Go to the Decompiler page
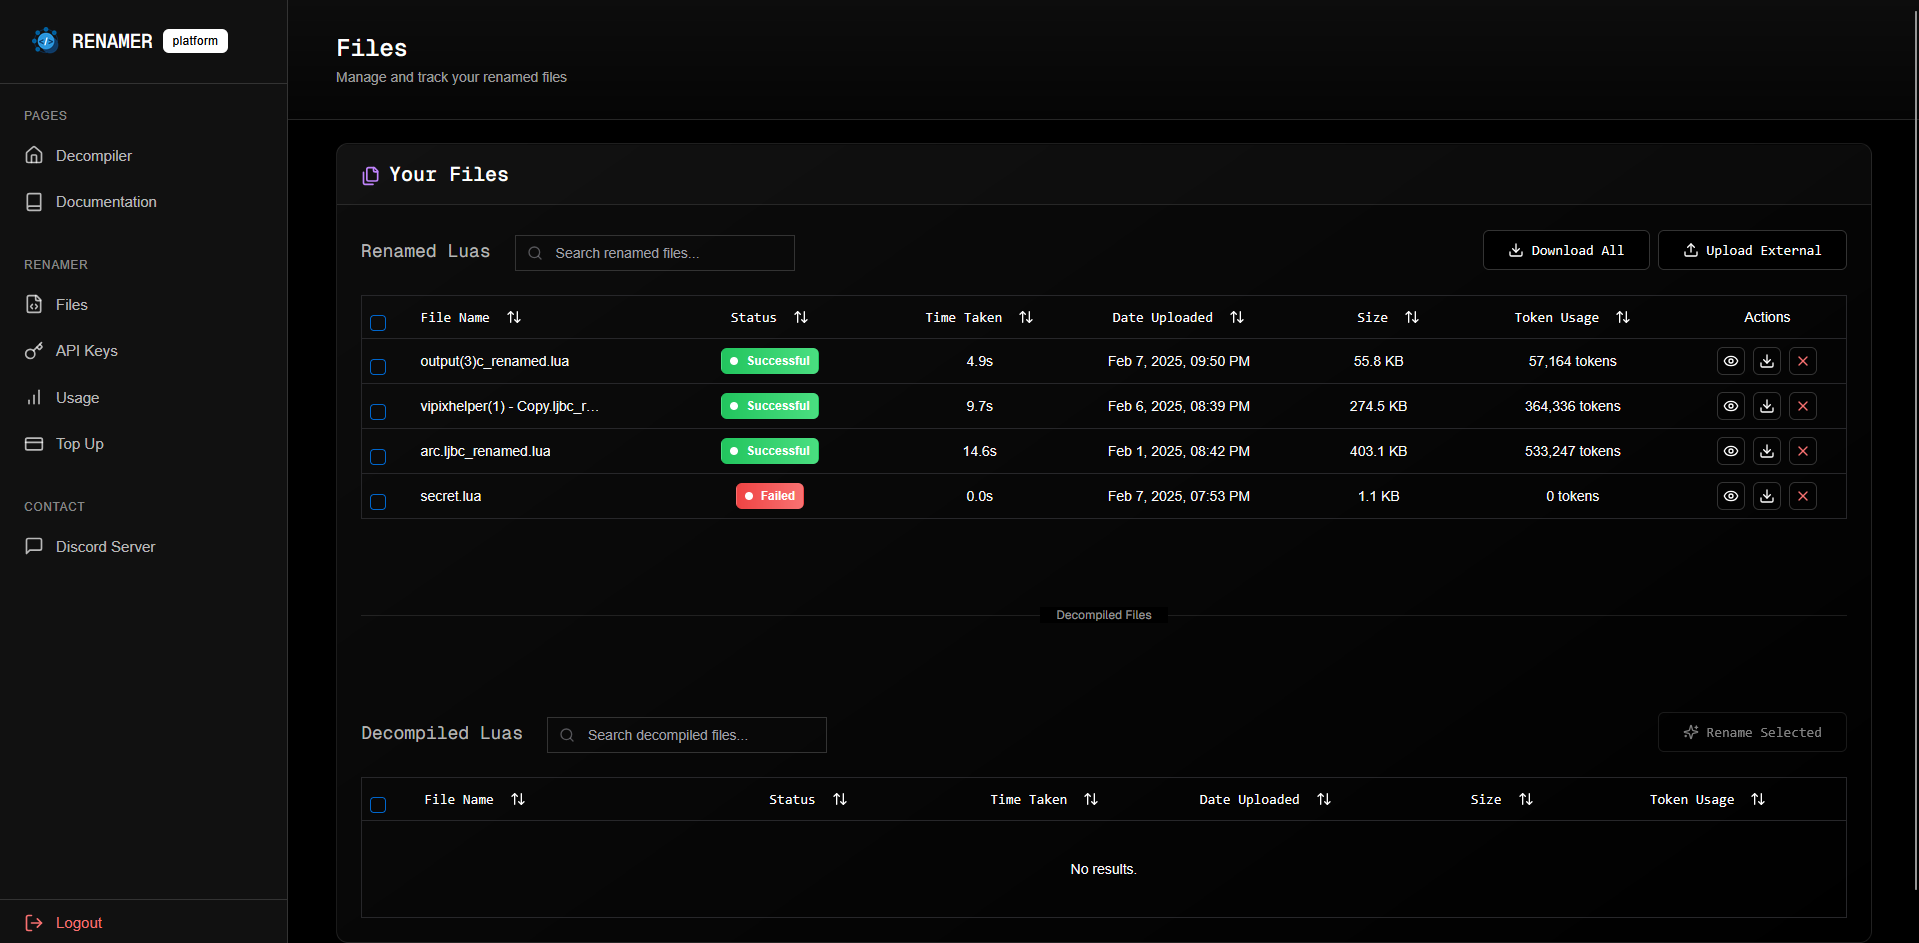 [93, 156]
